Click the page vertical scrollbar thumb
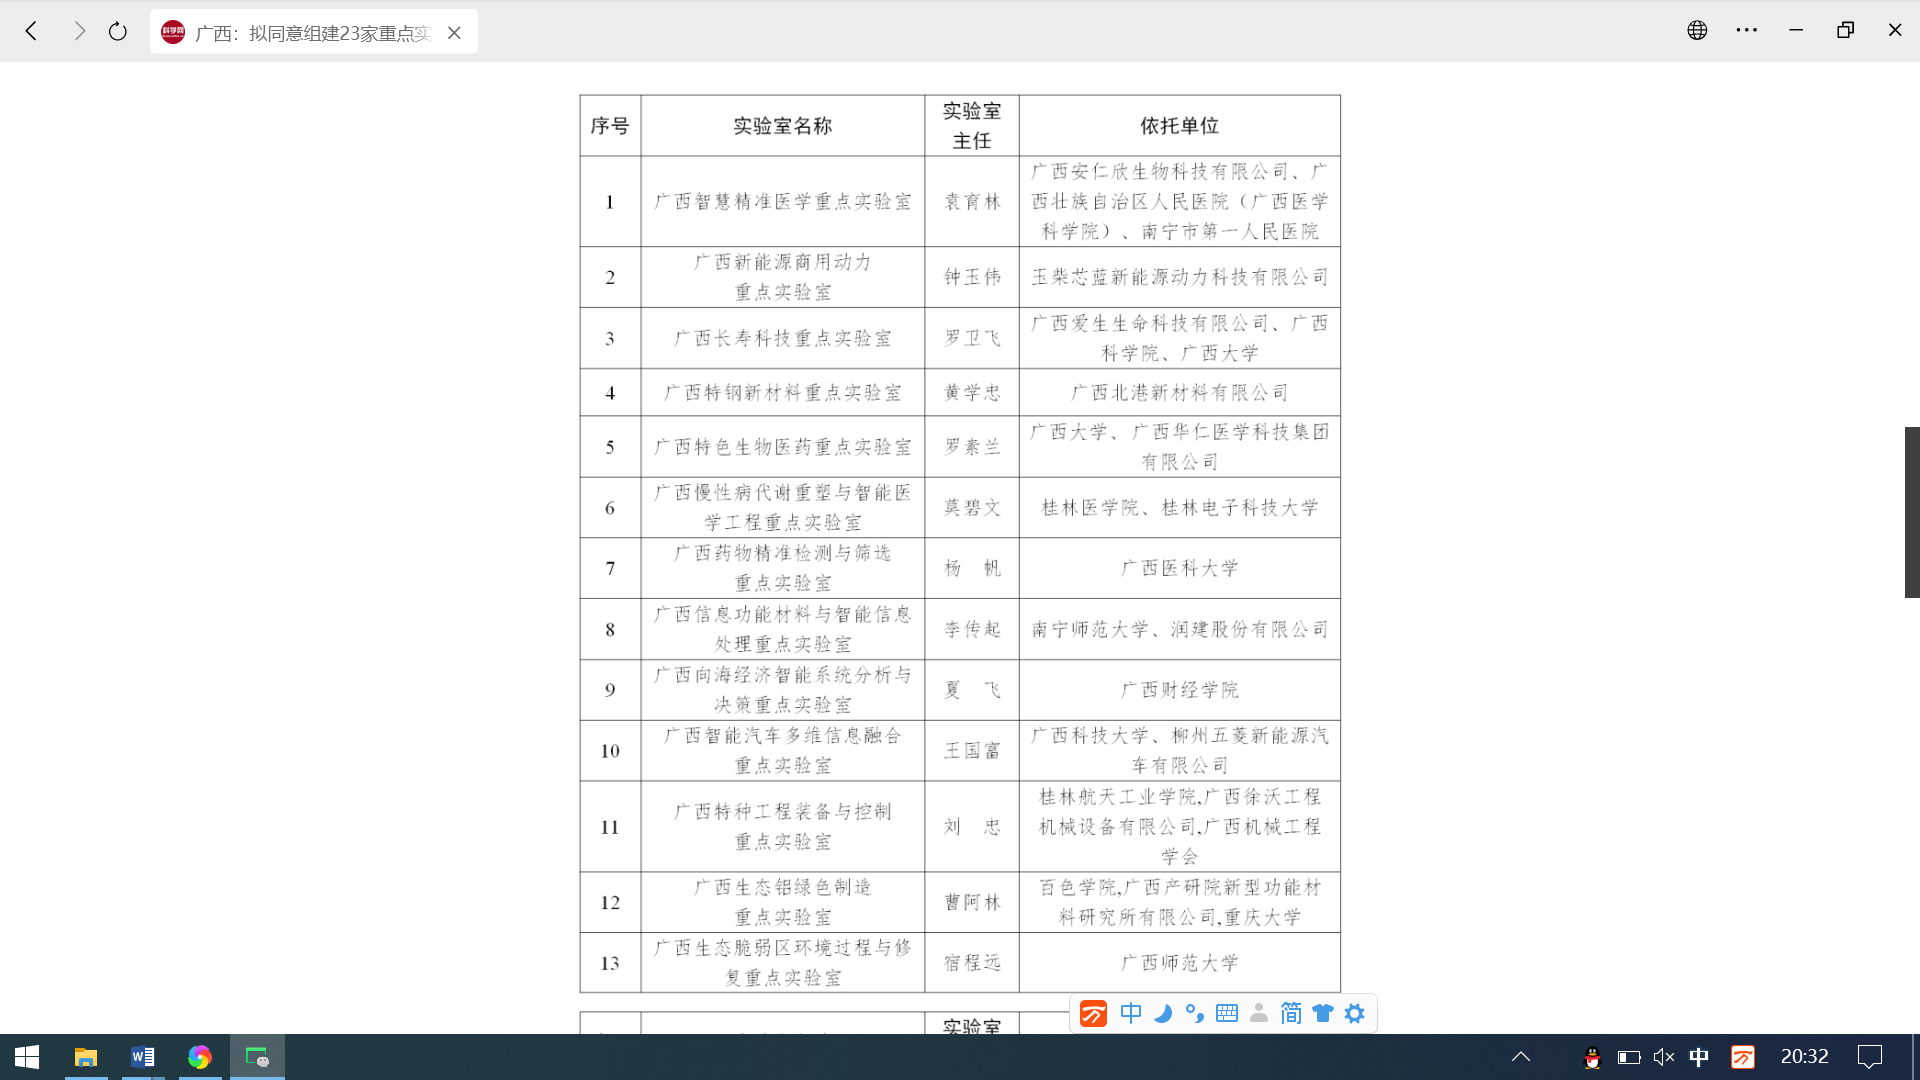Image resolution: width=1920 pixels, height=1080 pixels. pyautogui.click(x=1912, y=512)
